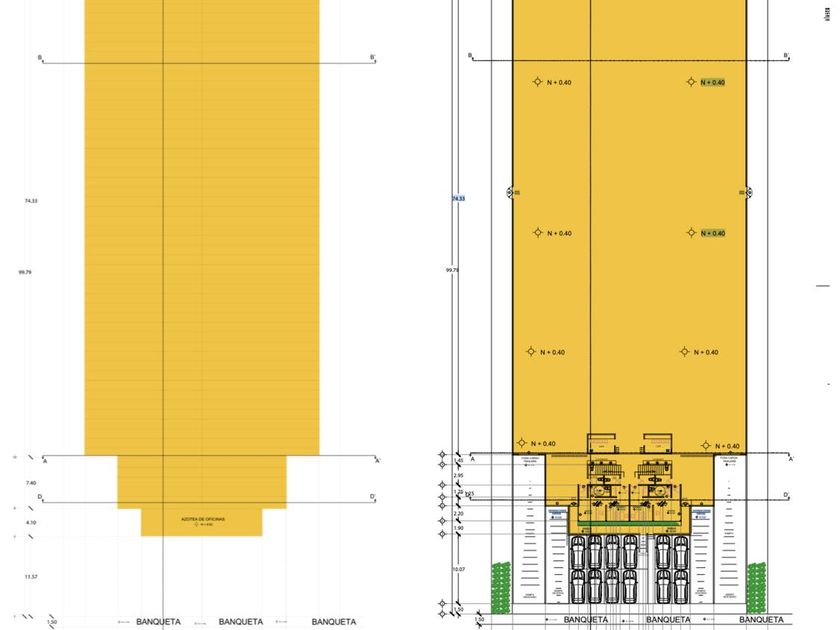Image resolution: width=840 pixels, height=630 pixels.
Task: Click the circular marker on the building's right wall
Action: 749,192
